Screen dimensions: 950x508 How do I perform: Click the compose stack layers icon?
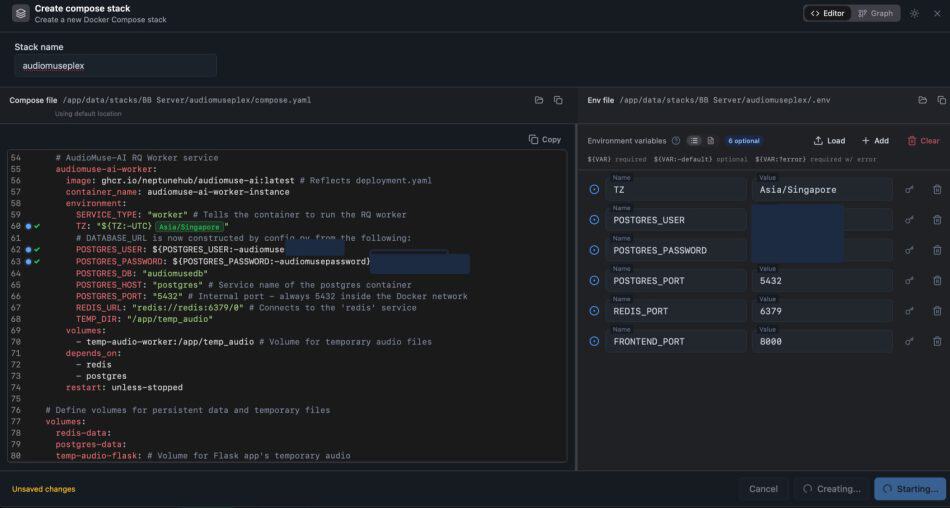tap(21, 13)
